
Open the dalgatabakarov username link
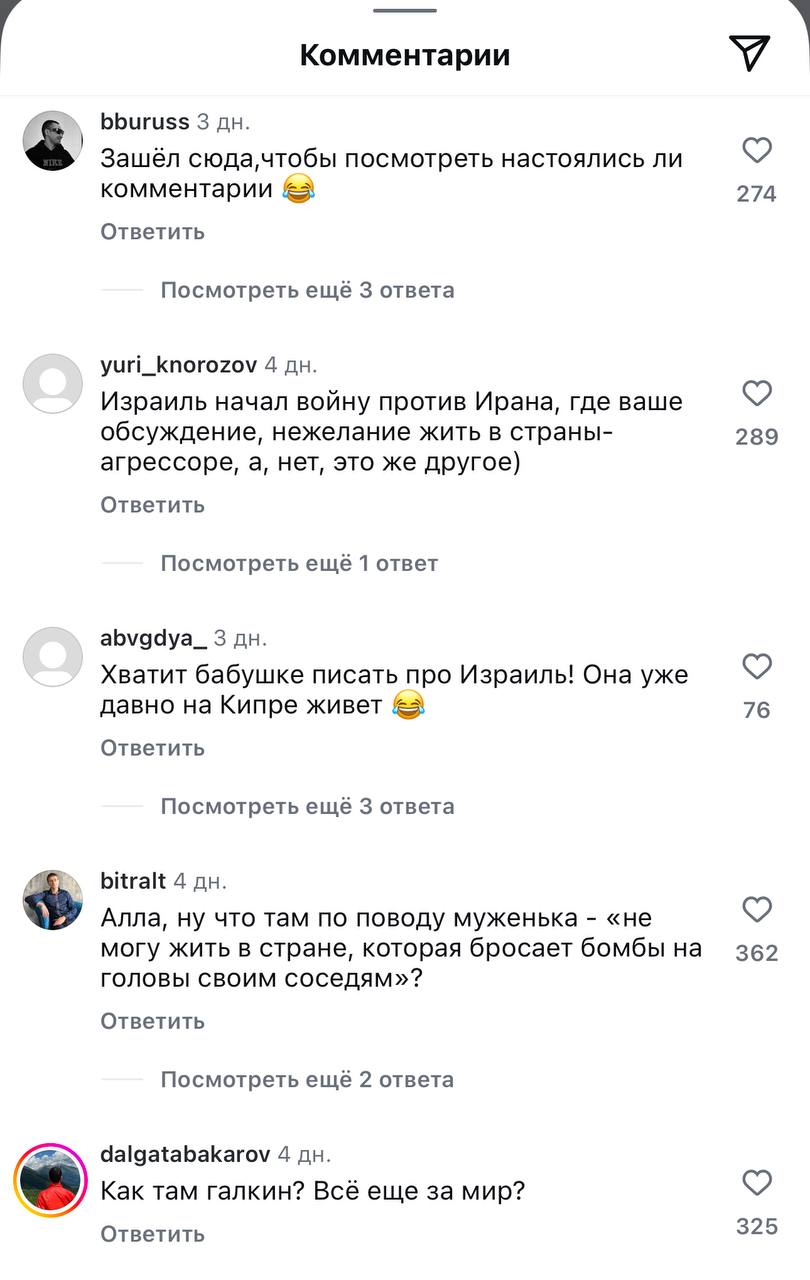[185, 1154]
